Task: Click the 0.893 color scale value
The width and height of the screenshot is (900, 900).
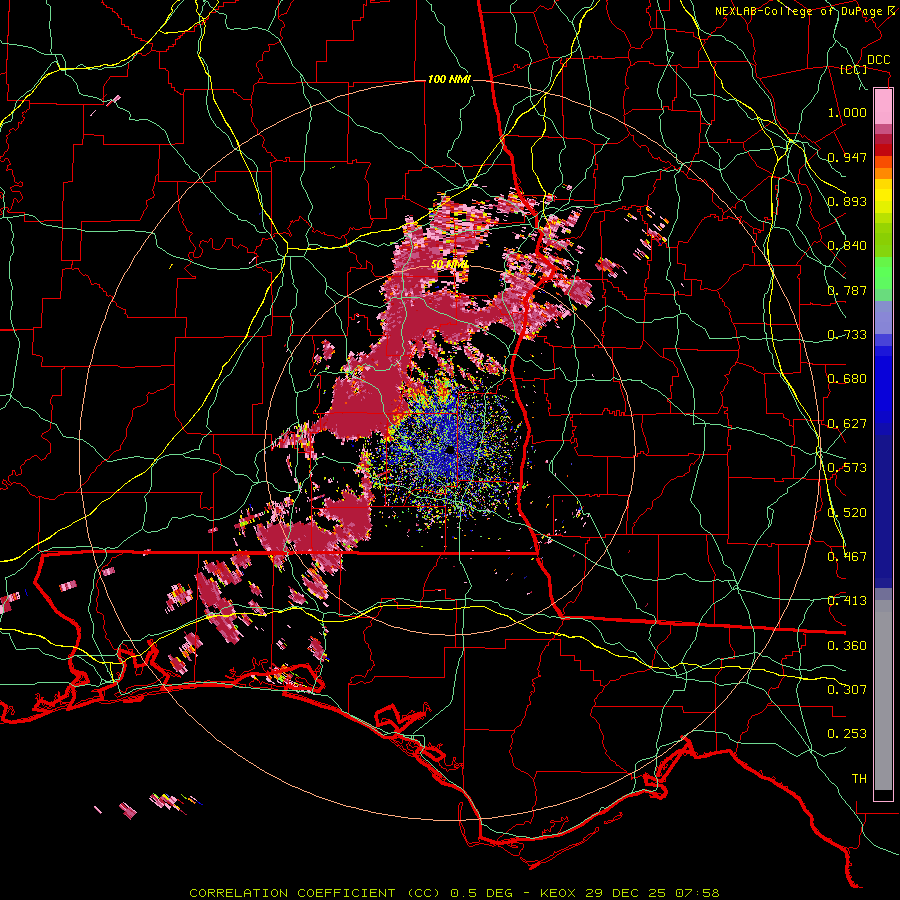Action: 847,201
